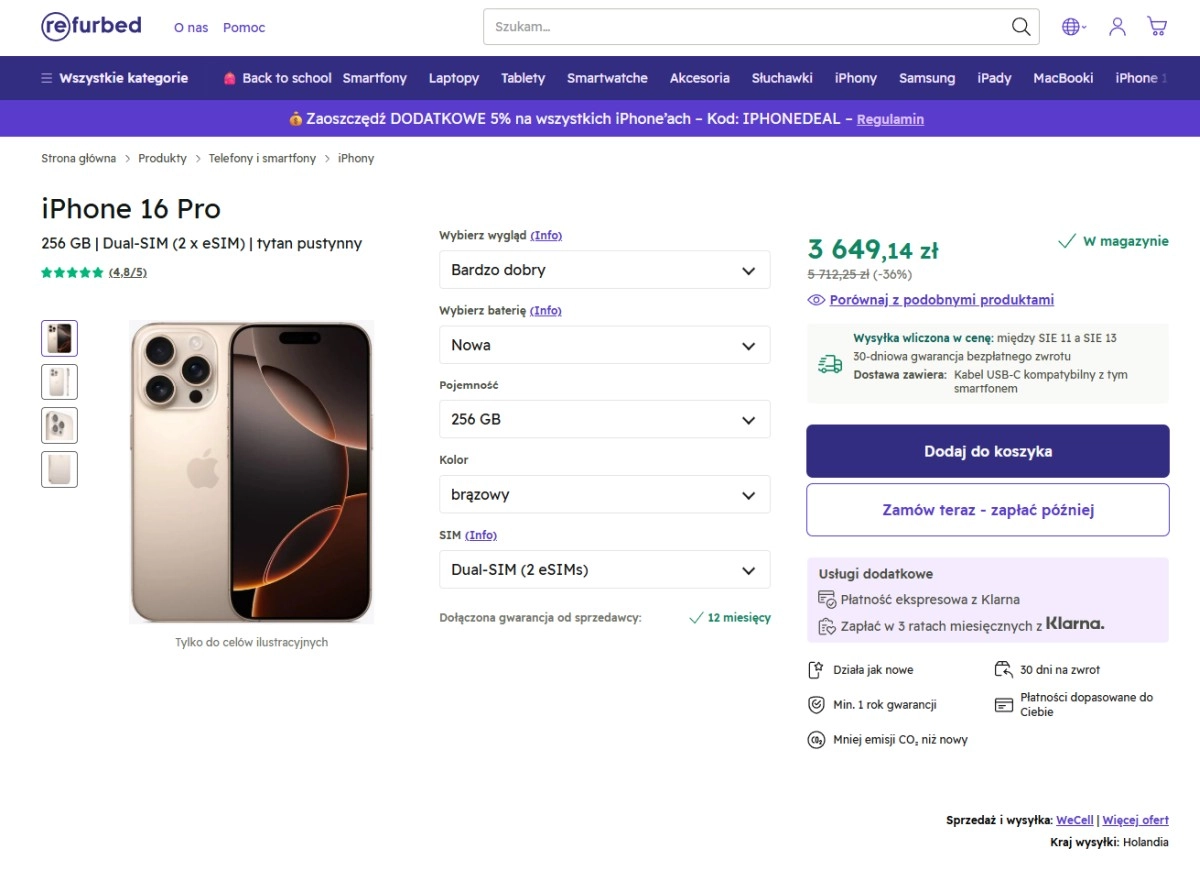This screenshot has width=1200, height=870.
Task: Click the refurbed logo
Action: click(91, 26)
